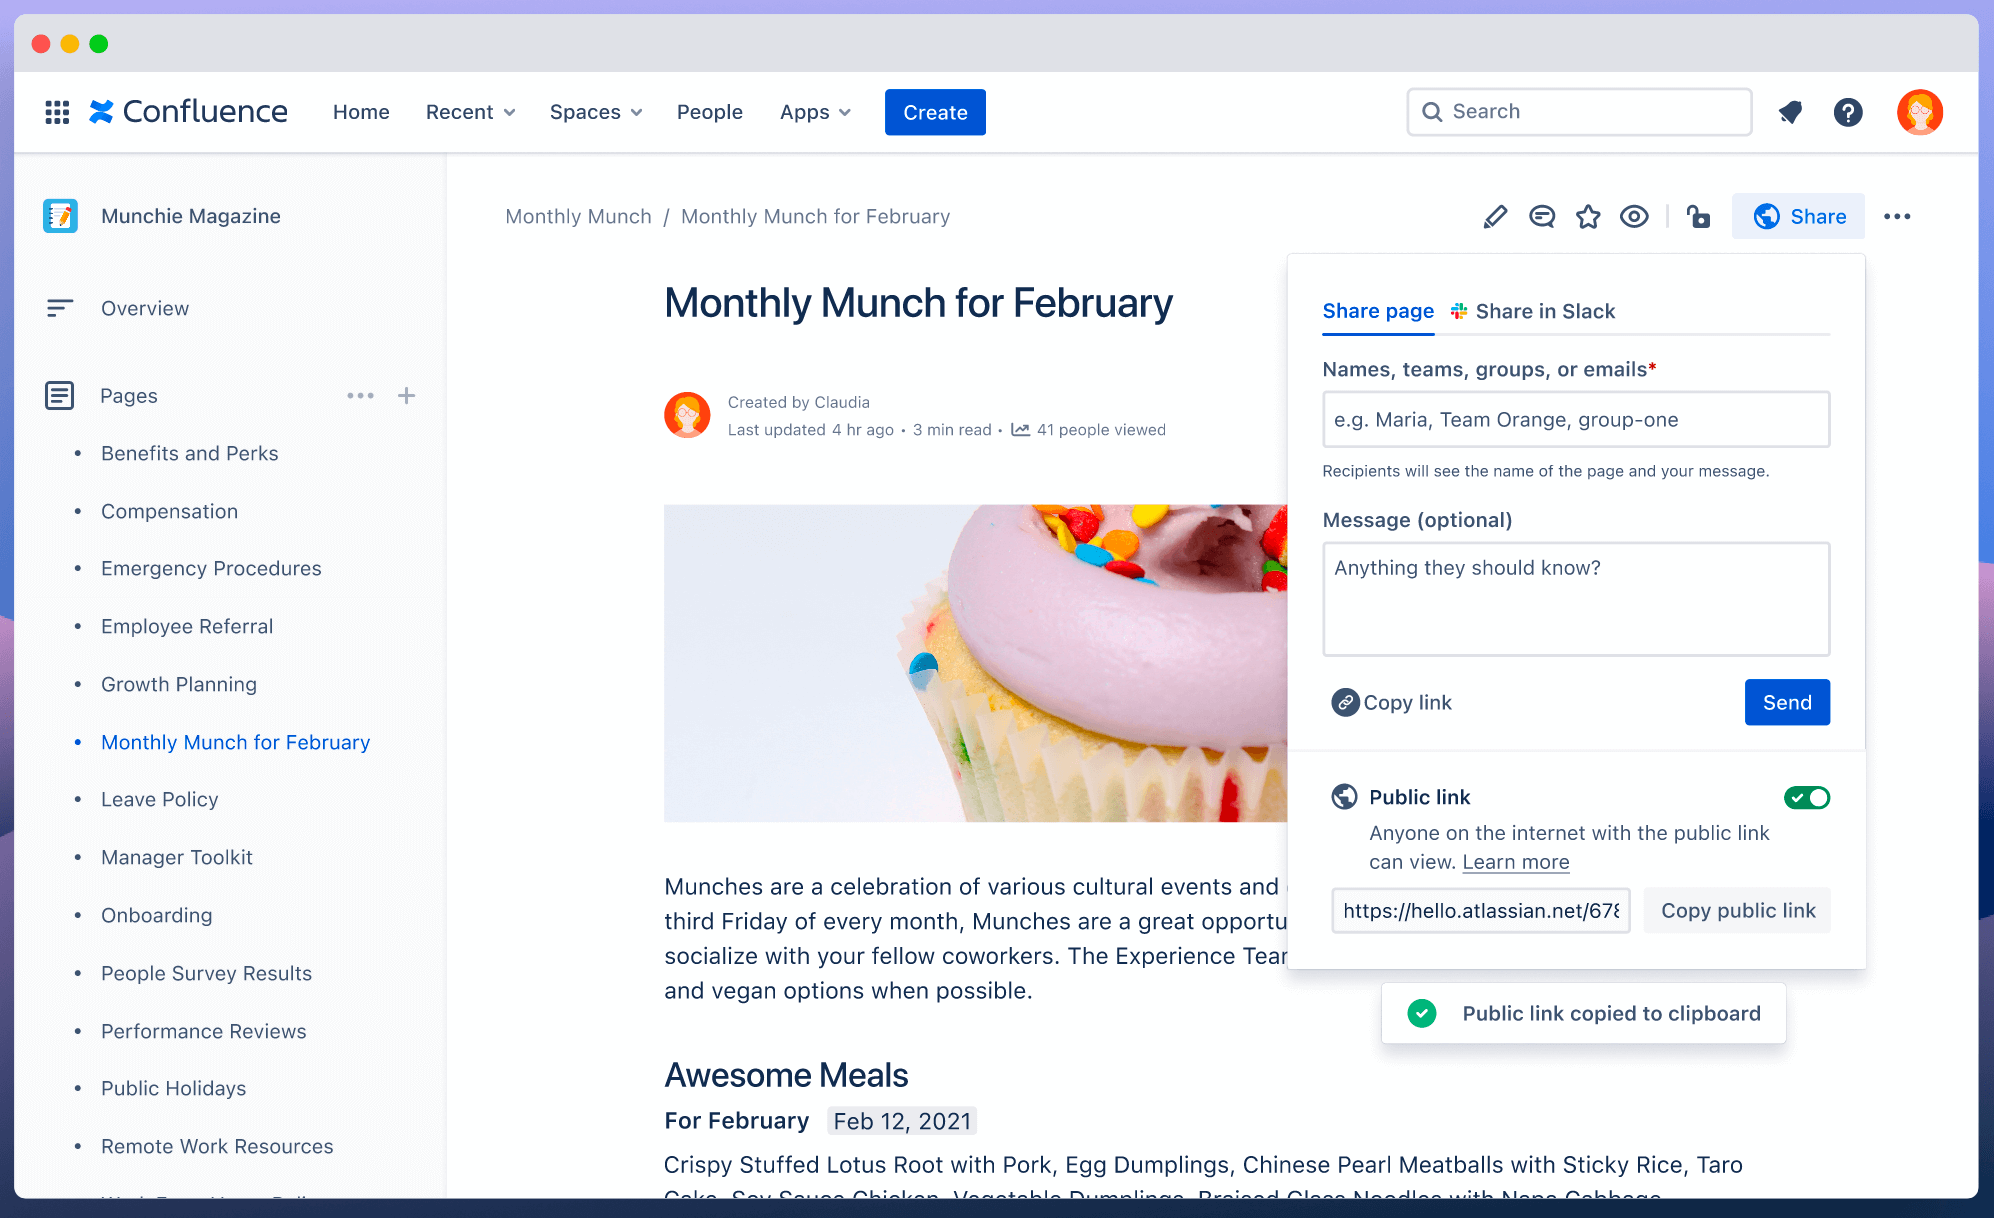Click the notifications bell icon
Image resolution: width=1994 pixels, height=1218 pixels.
coord(1790,111)
